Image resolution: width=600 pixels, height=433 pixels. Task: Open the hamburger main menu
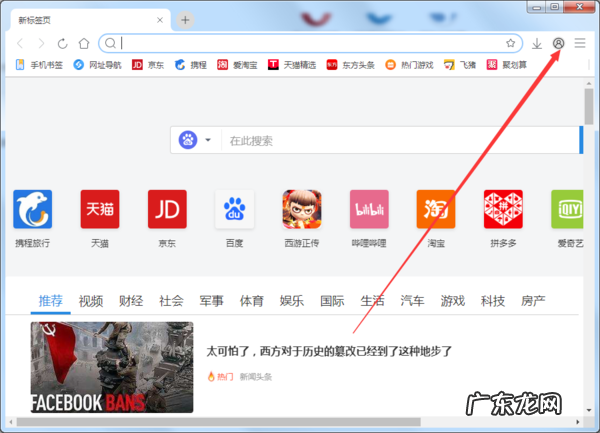(580, 43)
